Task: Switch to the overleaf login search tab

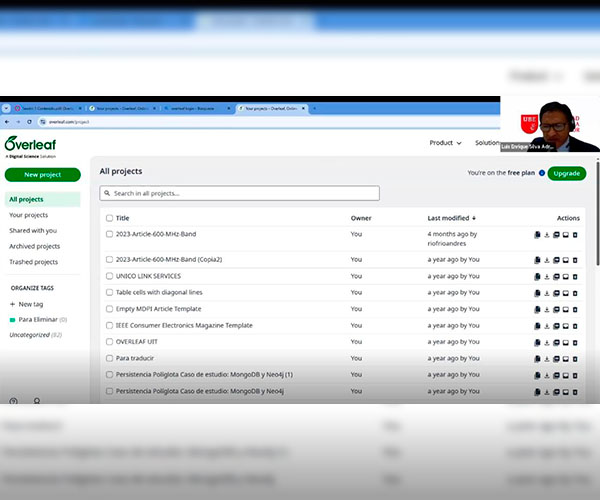Action: (196, 109)
